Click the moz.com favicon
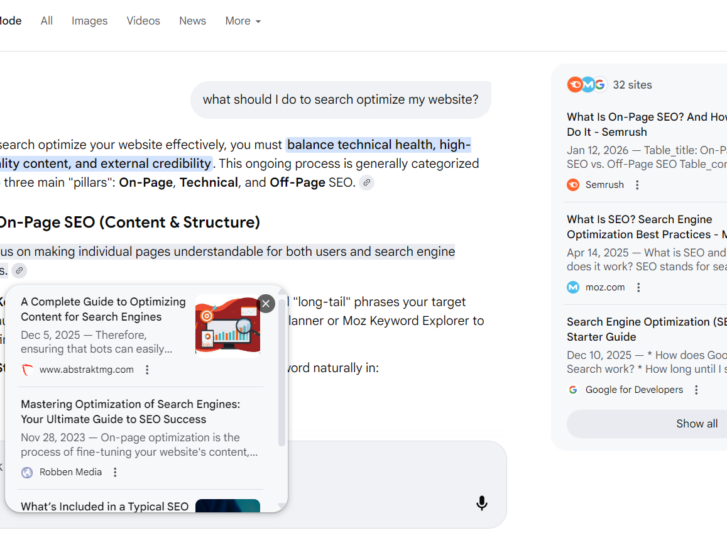Image resolution: width=727 pixels, height=545 pixels. pyautogui.click(x=573, y=287)
